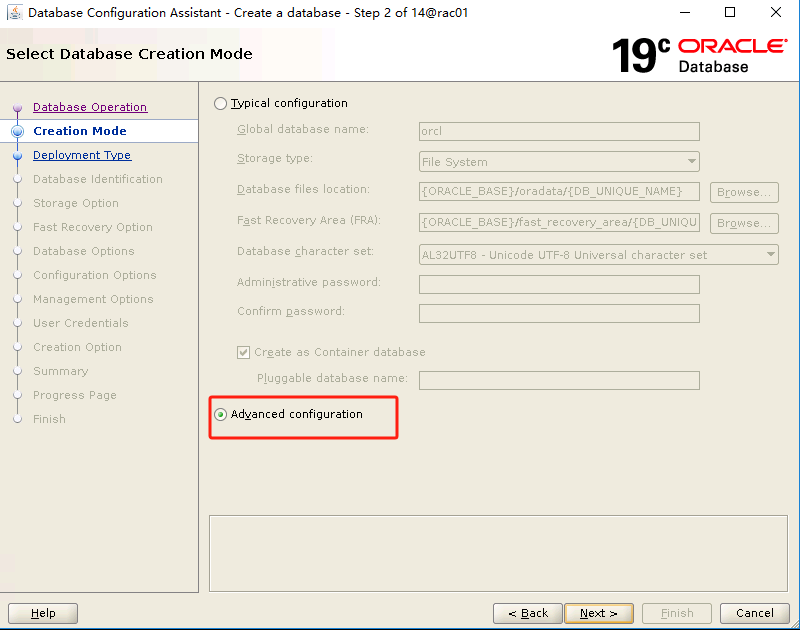Open the Database Operation step link

coord(90,107)
